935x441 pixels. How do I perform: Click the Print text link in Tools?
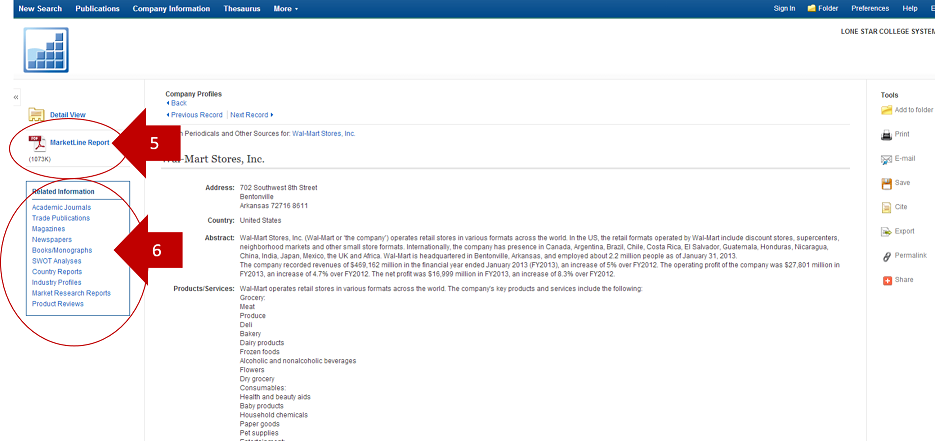[x=902, y=135]
